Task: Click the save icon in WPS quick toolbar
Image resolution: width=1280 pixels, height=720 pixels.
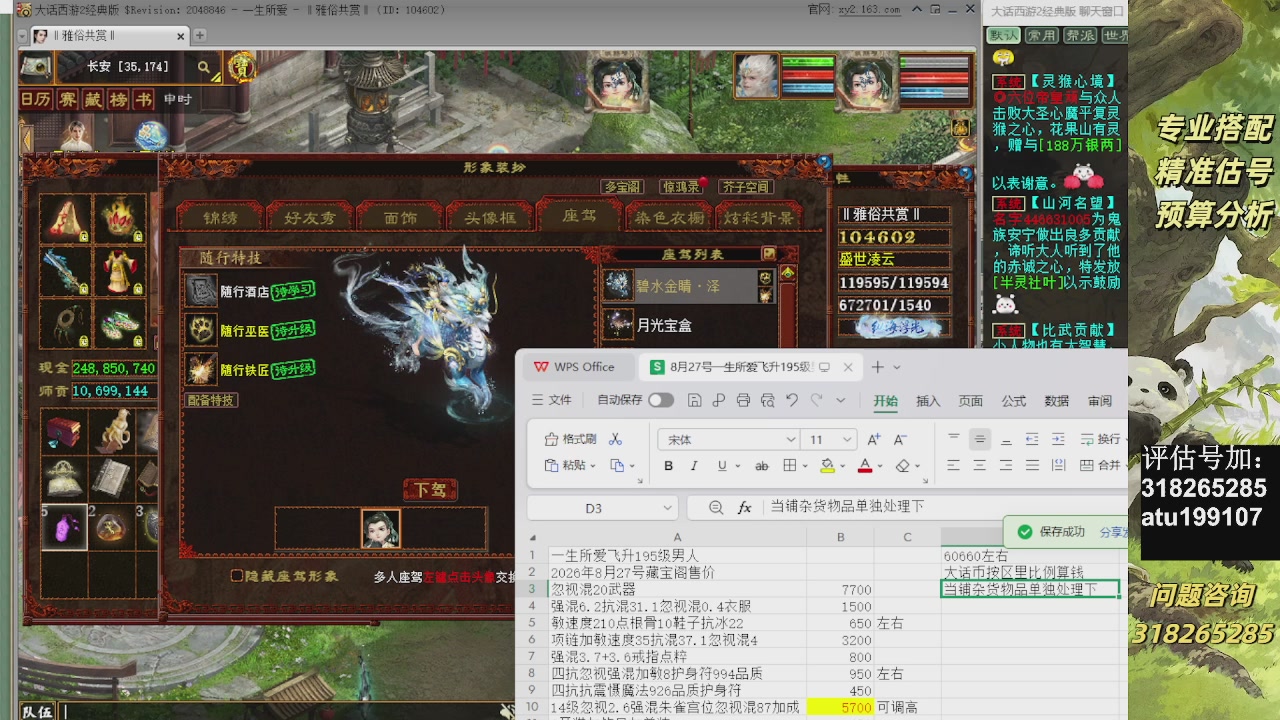Action: pos(695,400)
